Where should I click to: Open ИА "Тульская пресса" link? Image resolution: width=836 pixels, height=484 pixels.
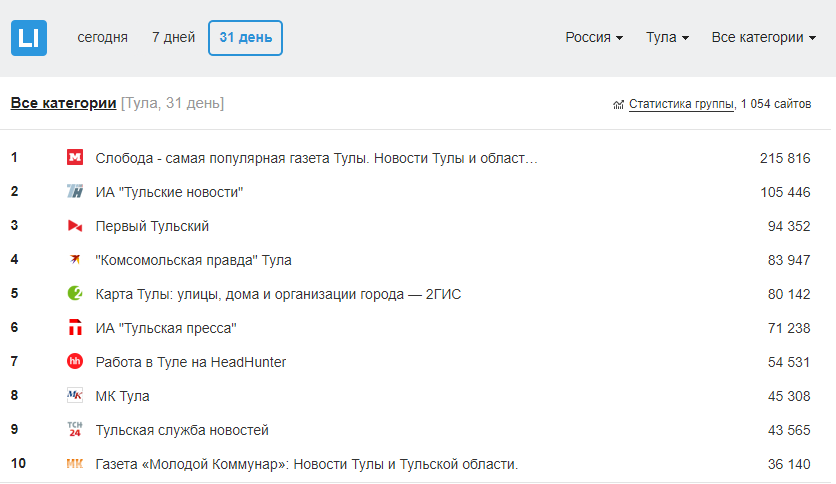coord(166,328)
